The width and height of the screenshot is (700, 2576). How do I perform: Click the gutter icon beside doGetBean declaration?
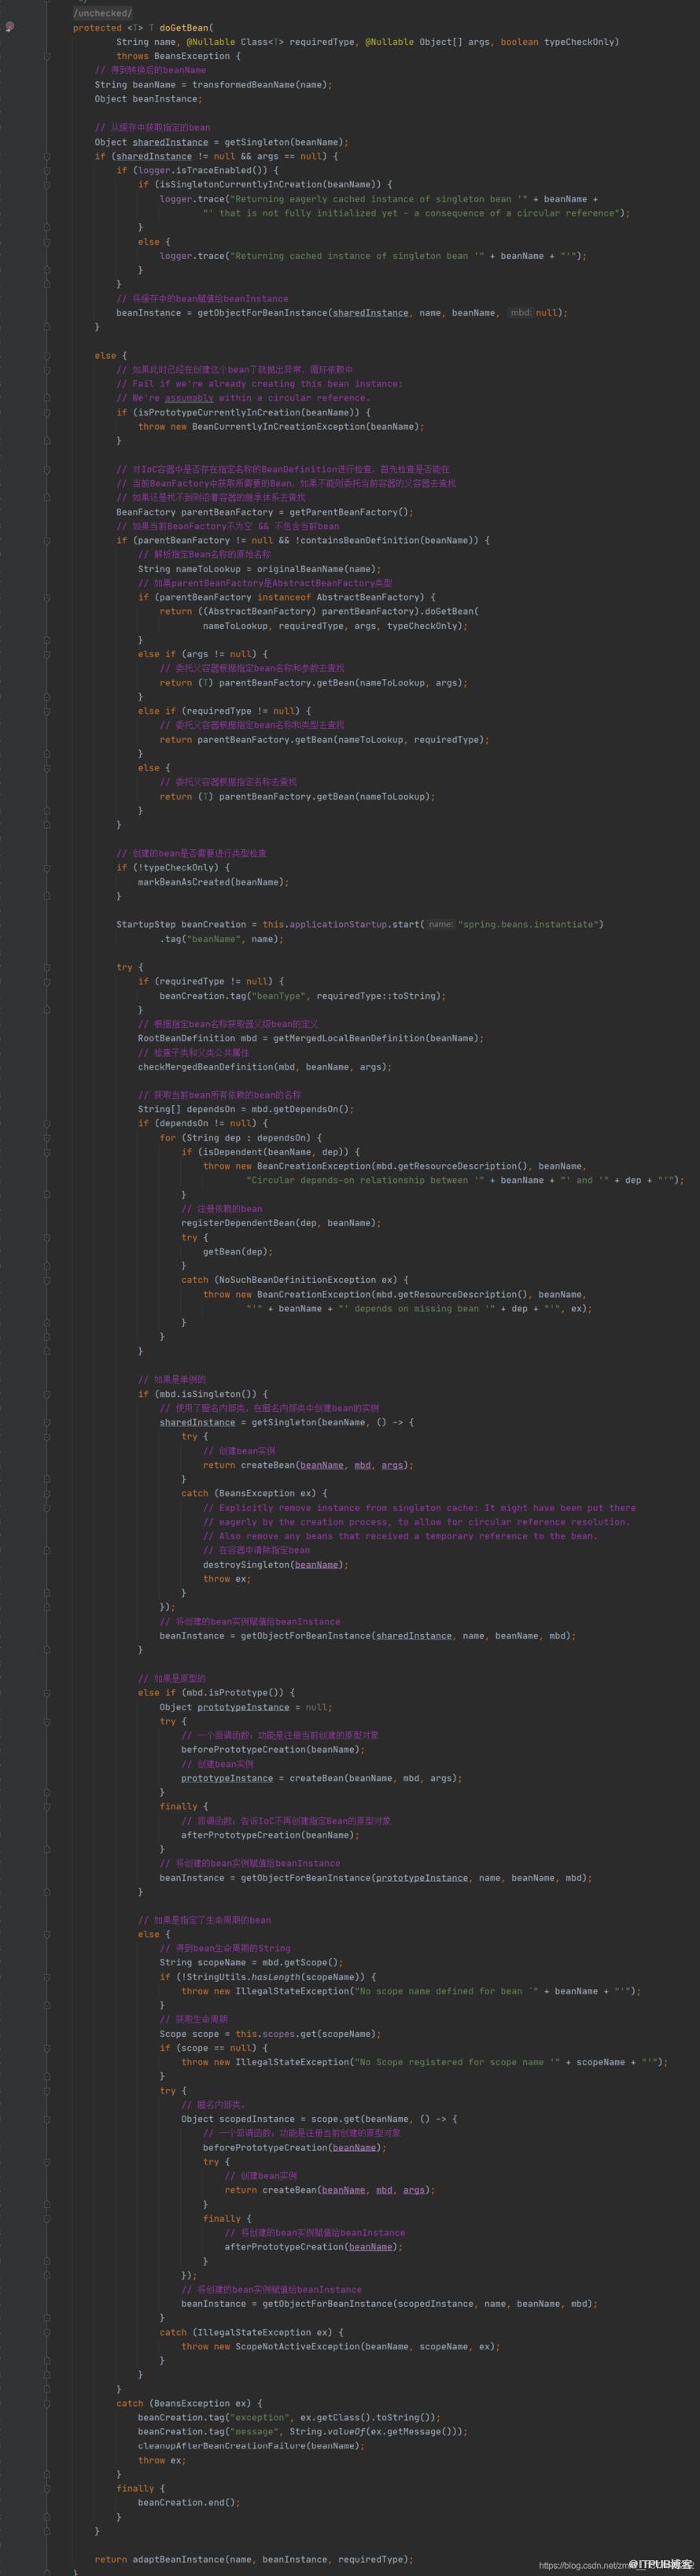tap(10, 27)
